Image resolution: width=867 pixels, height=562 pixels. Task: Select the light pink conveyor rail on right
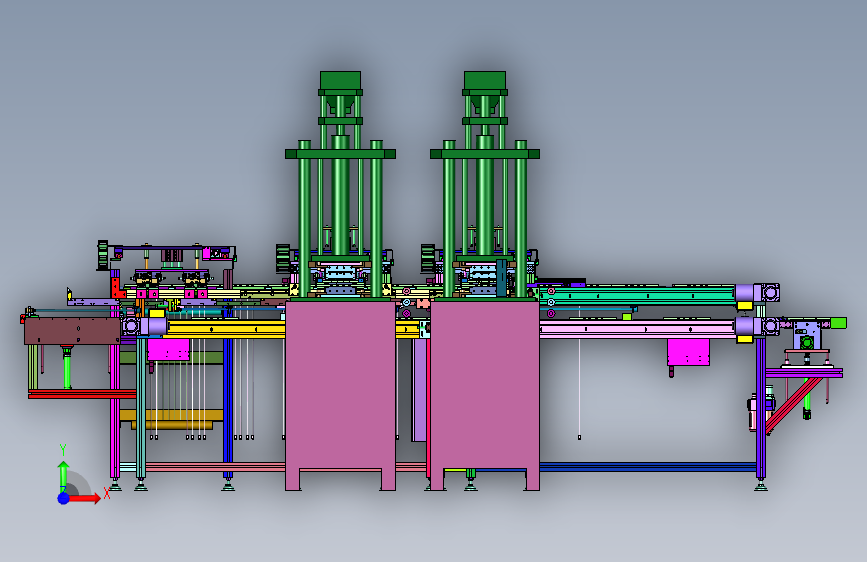point(638,330)
